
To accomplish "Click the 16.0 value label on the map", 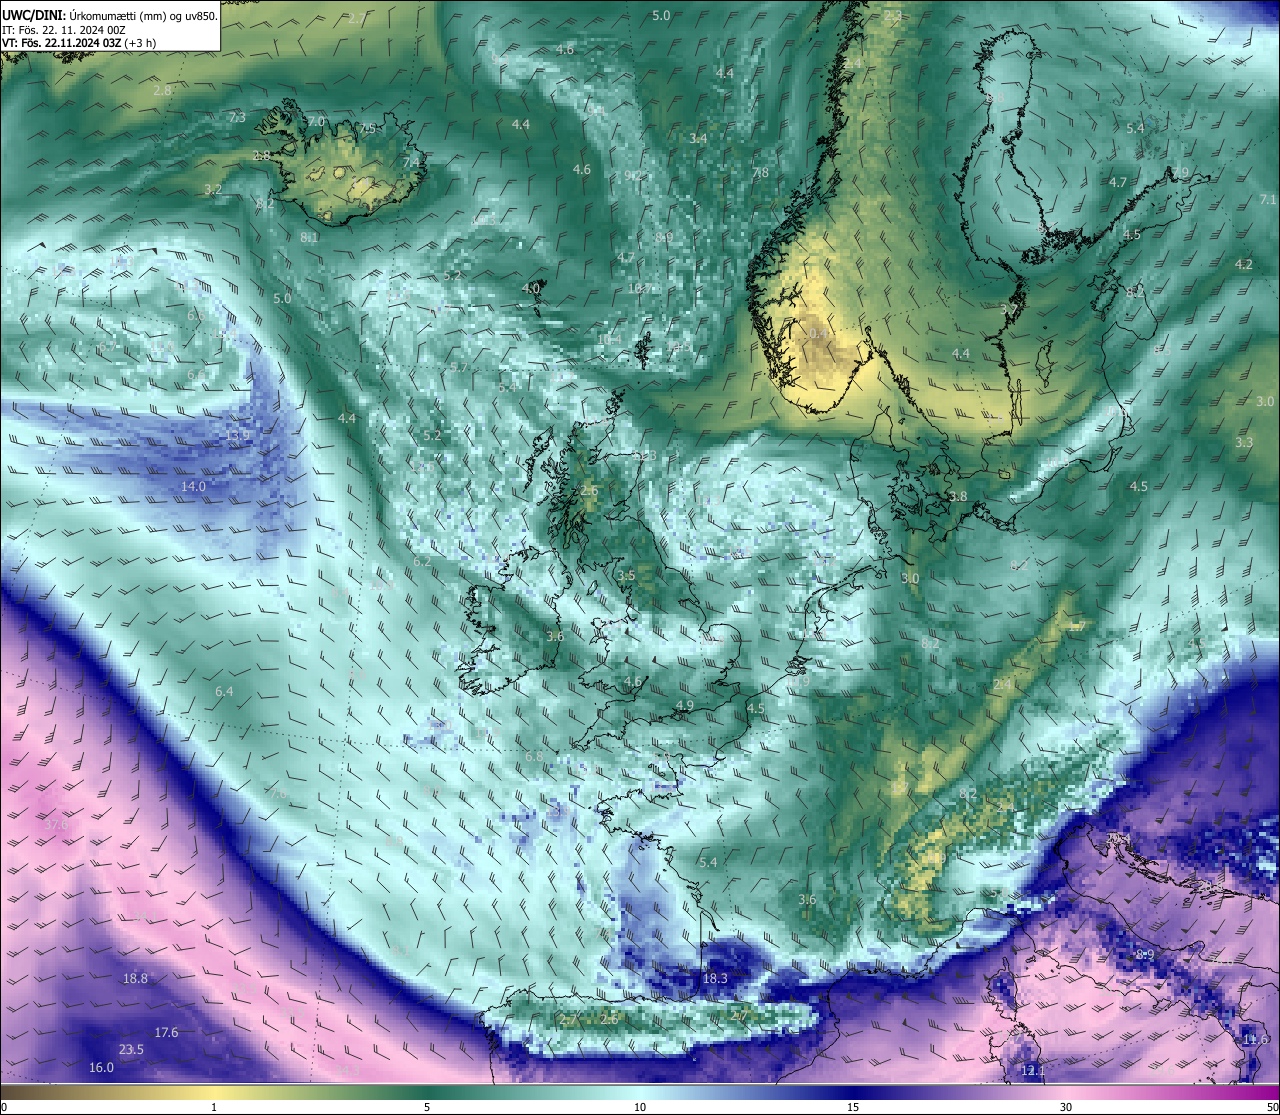I will 101,1068.
